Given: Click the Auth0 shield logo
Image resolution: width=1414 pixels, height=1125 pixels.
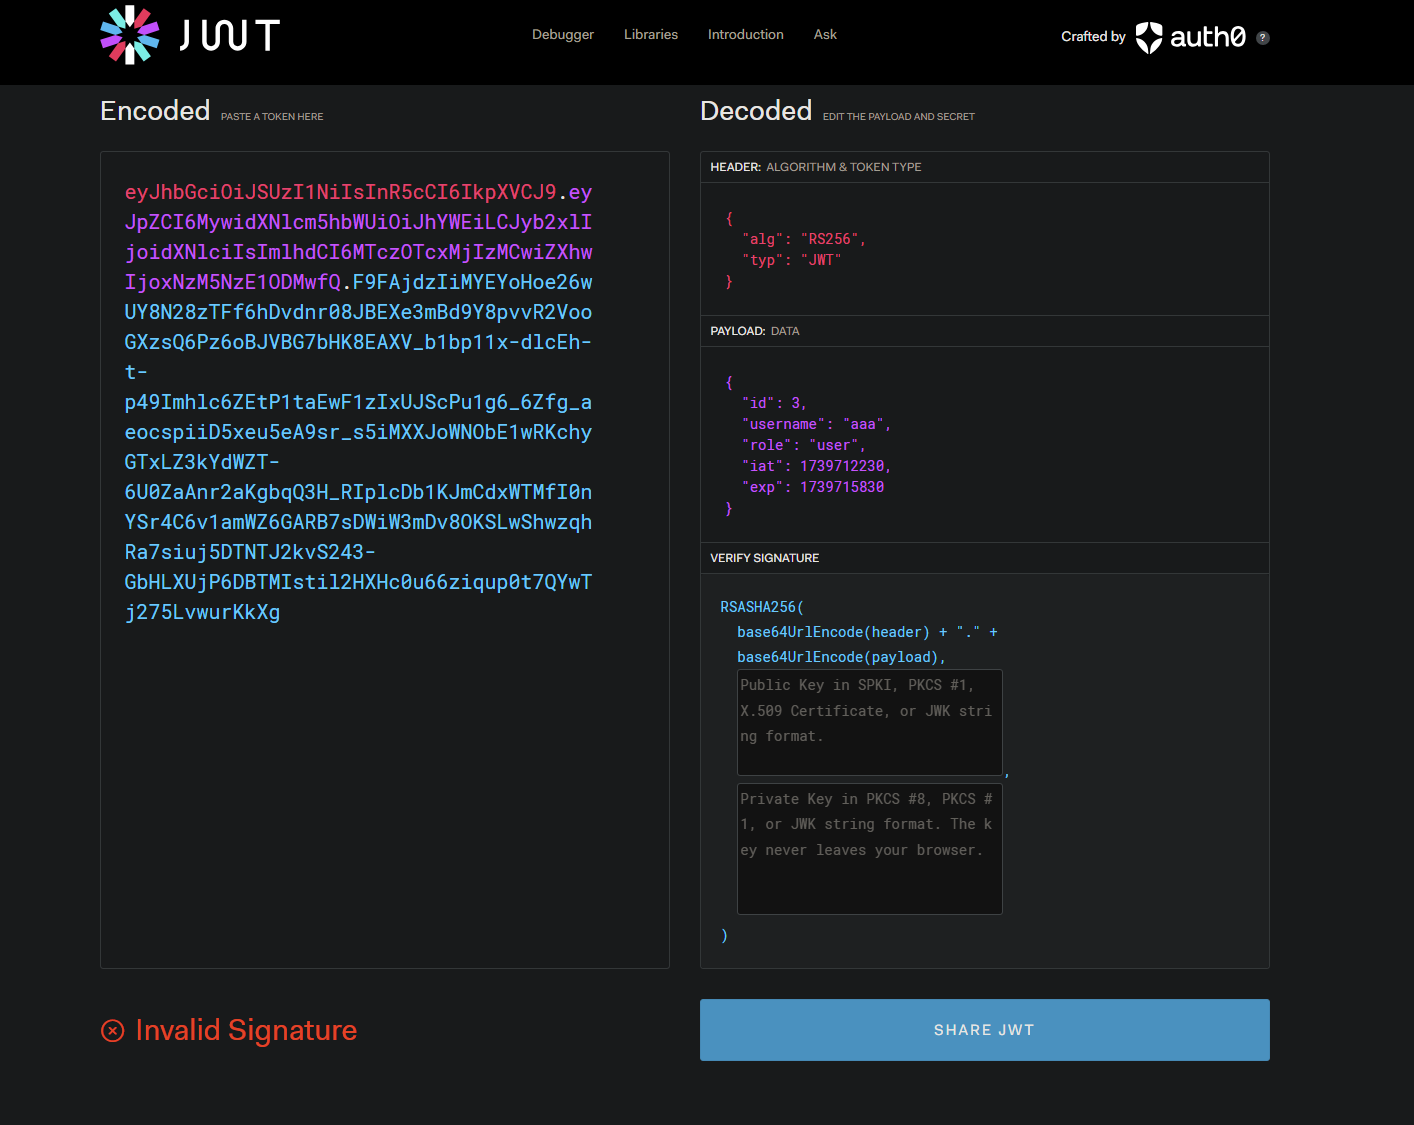Looking at the screenshot, I should tap(1149, 37).
